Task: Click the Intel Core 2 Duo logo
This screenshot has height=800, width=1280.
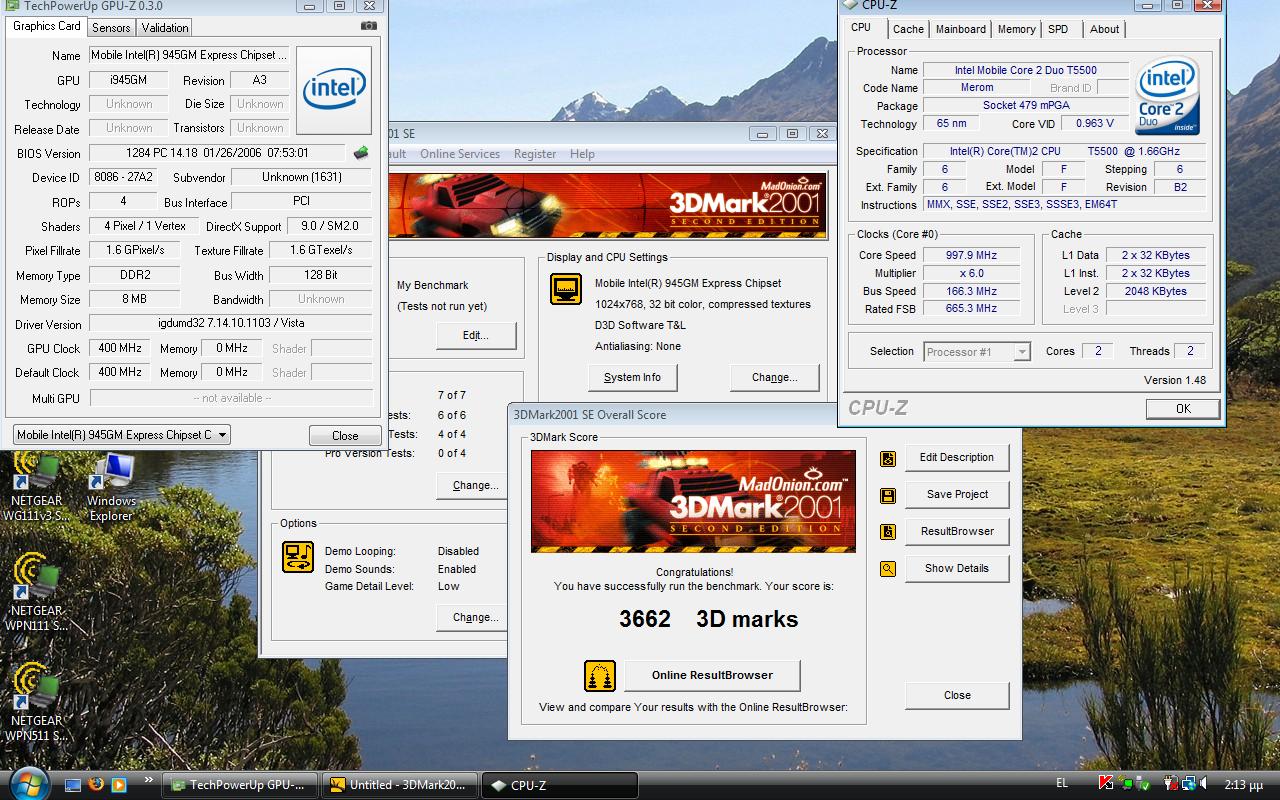Action: tap(1167, 96)
